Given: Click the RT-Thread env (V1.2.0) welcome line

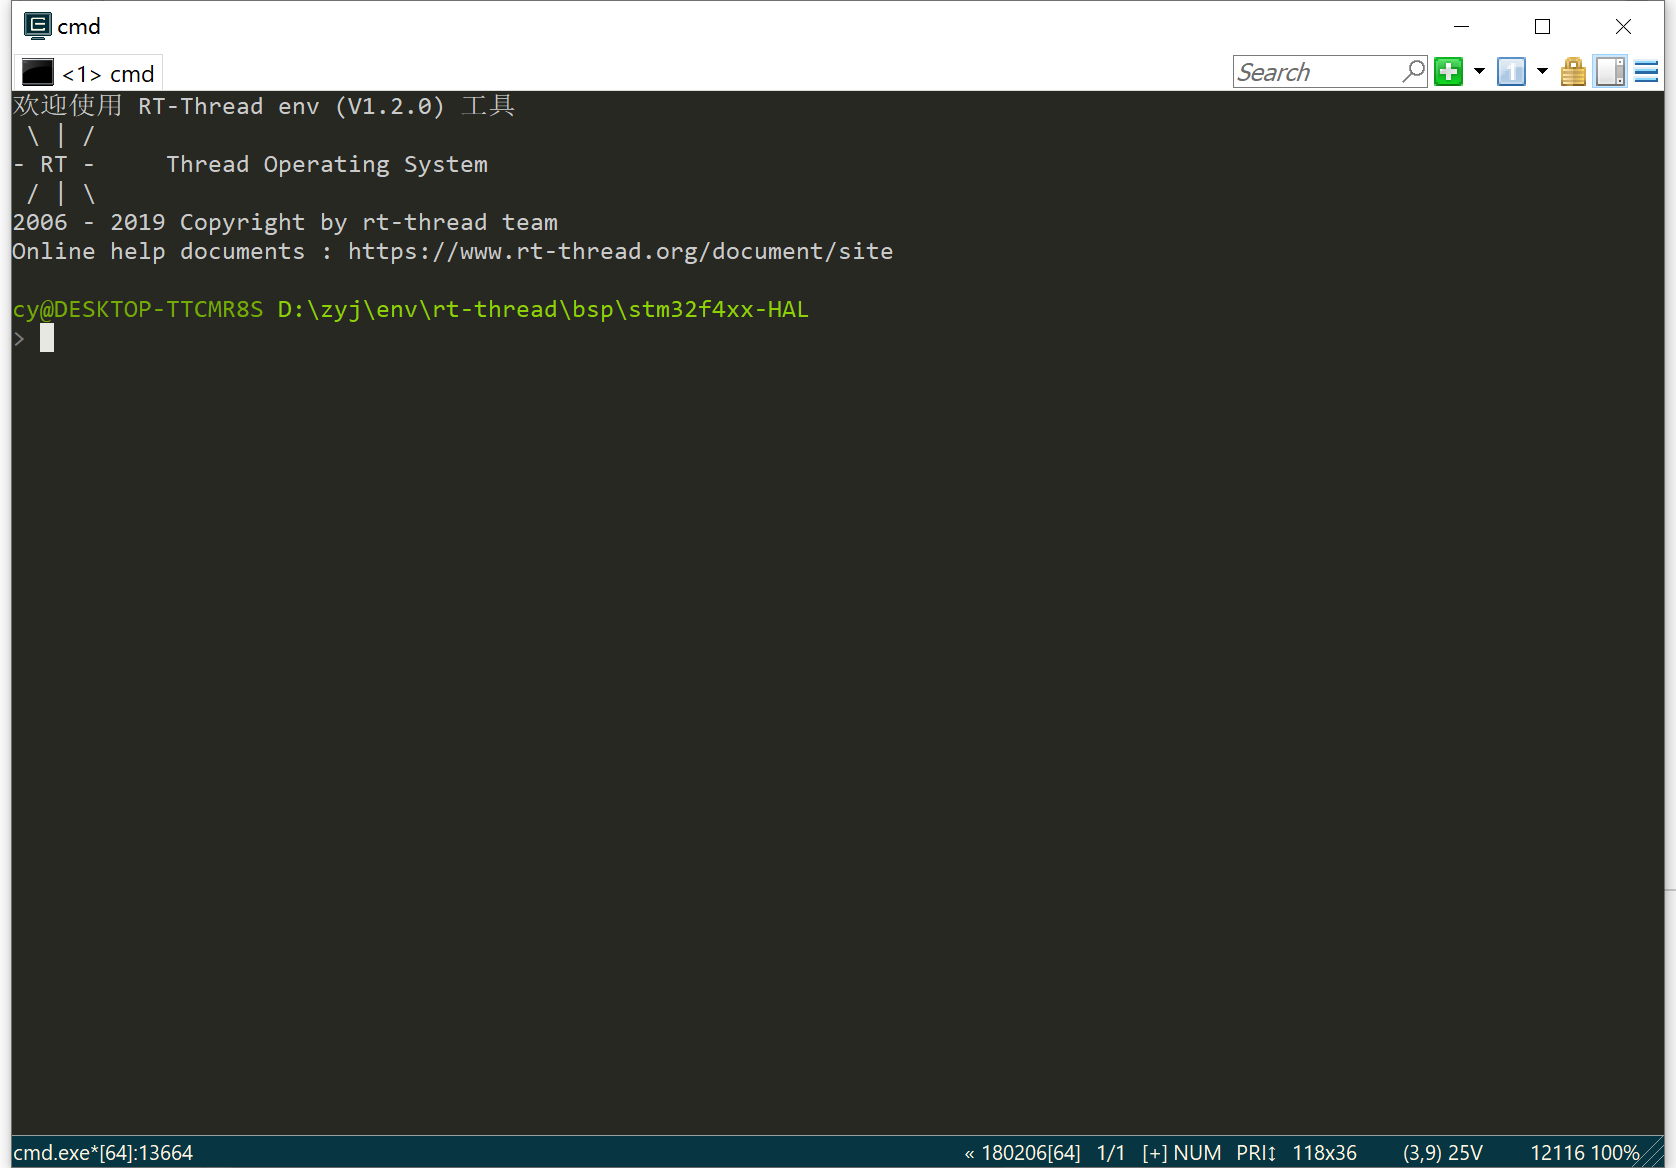Looking at the screenshot, I should click(264, 106).
